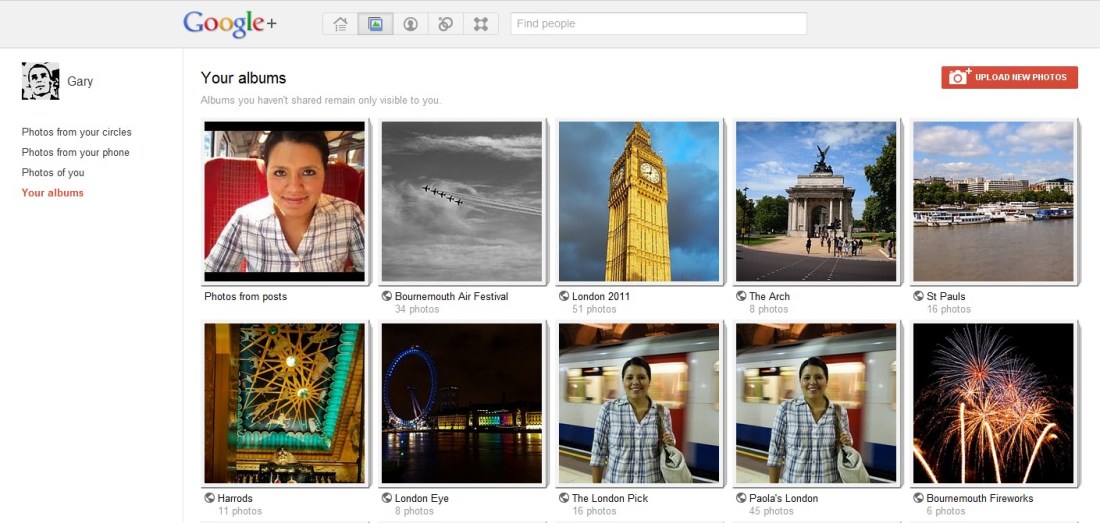Image resolution: width=1100 pixels, height=523 pixels.
Task: Click the Upload New Photos button
Action: 1009,77
